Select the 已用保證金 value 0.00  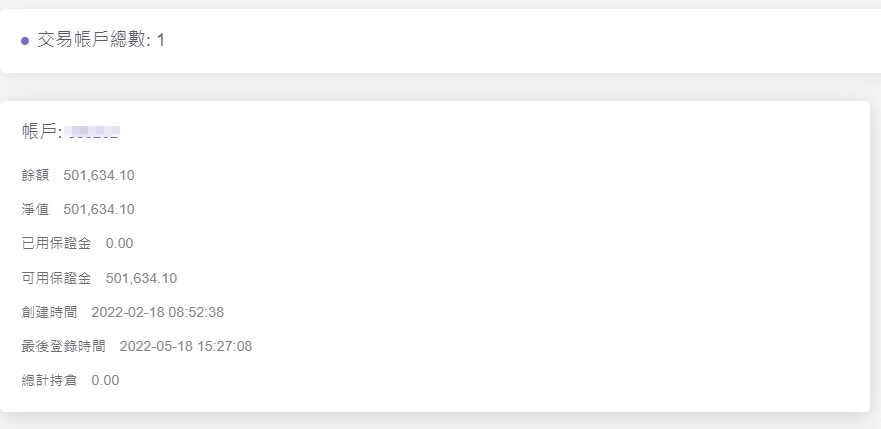(x=119, y=243)
